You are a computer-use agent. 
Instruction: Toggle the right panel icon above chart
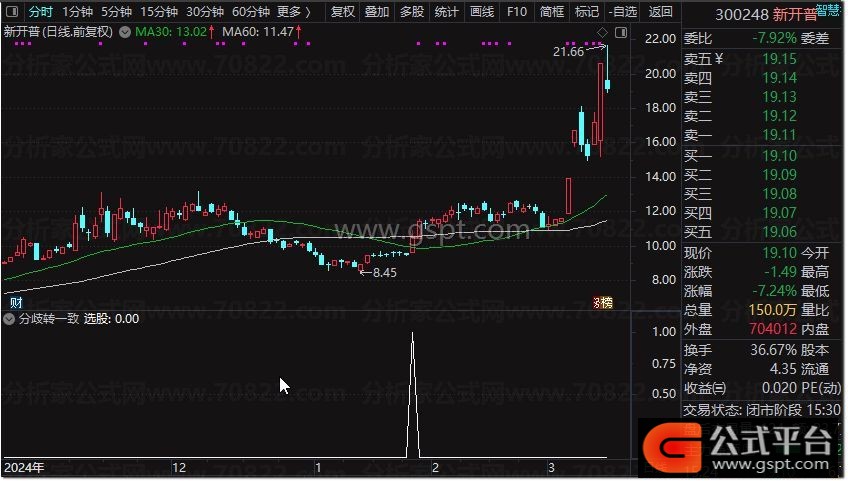point(621,32)
